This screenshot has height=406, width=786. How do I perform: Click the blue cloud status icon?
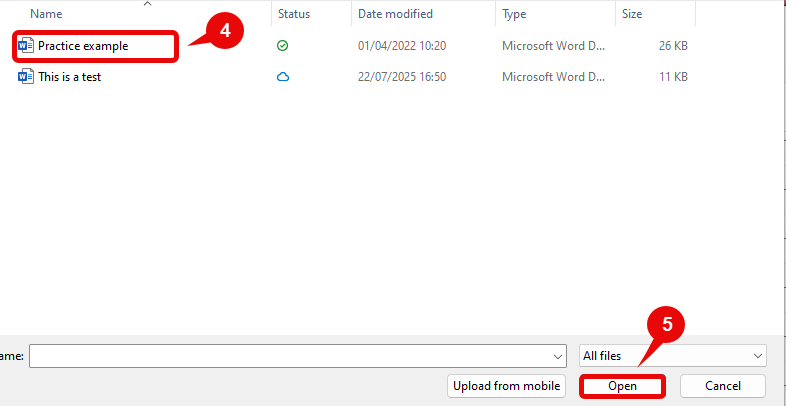coord(282,77)
